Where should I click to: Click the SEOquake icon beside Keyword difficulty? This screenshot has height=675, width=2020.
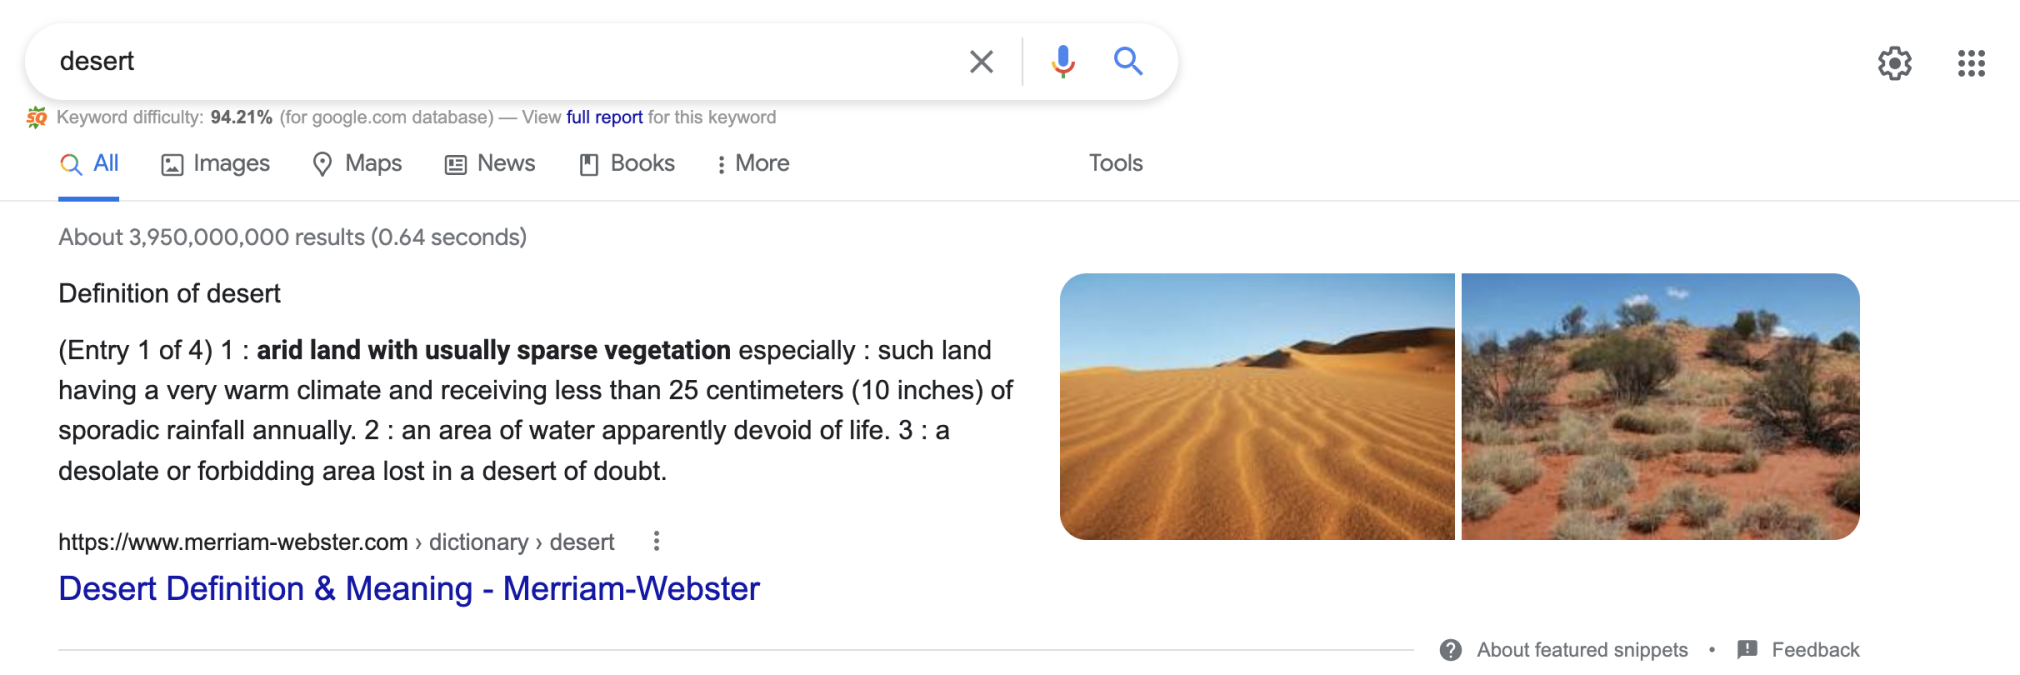(37, 118)
